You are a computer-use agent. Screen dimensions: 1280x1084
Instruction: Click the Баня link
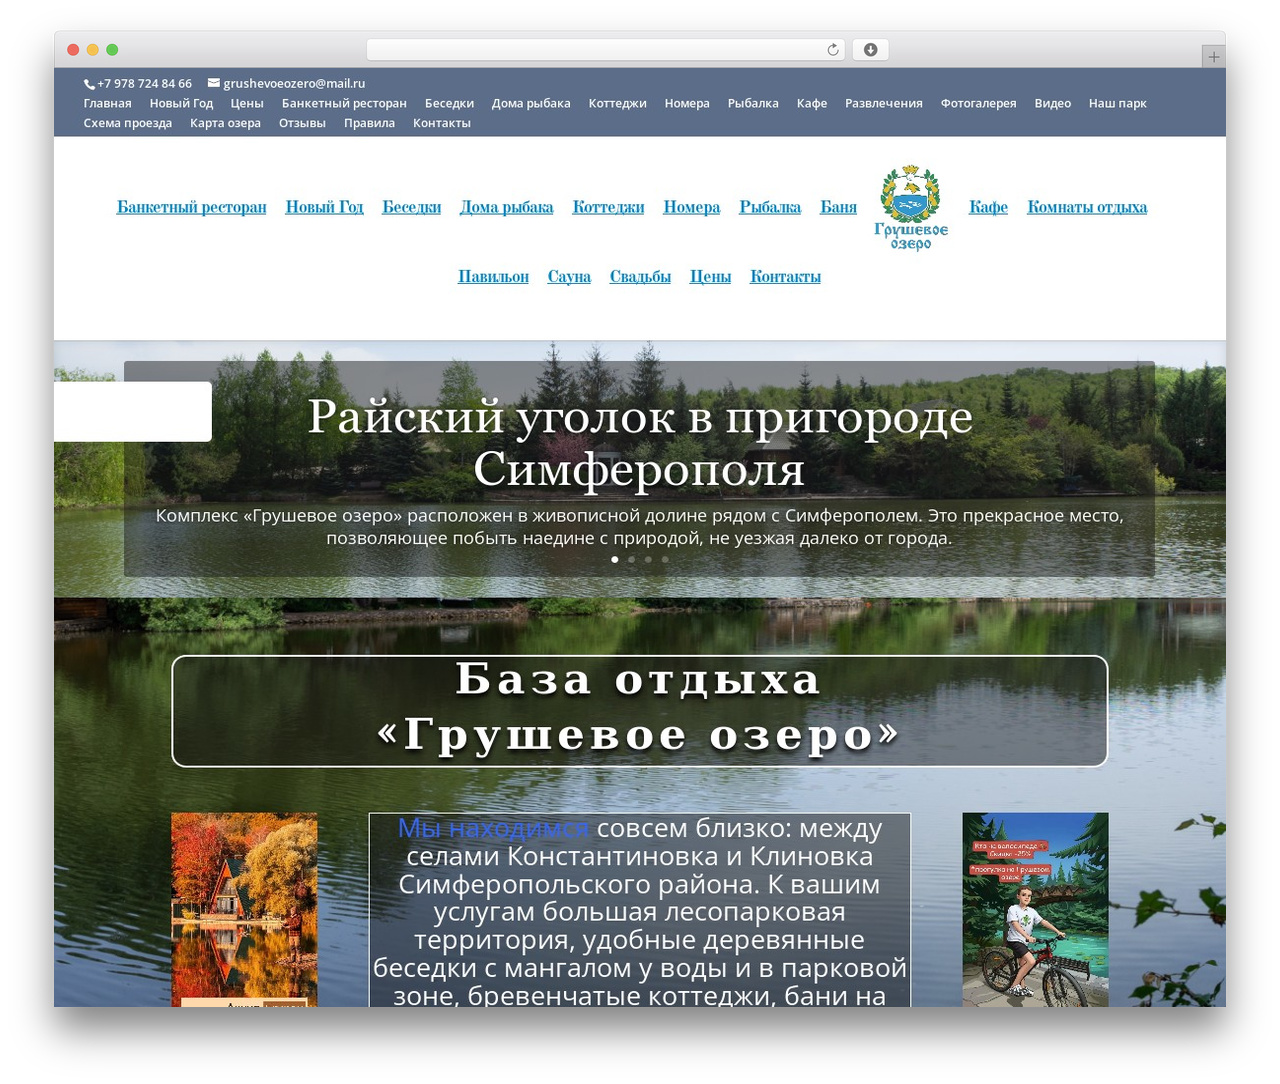pos(838,207)
